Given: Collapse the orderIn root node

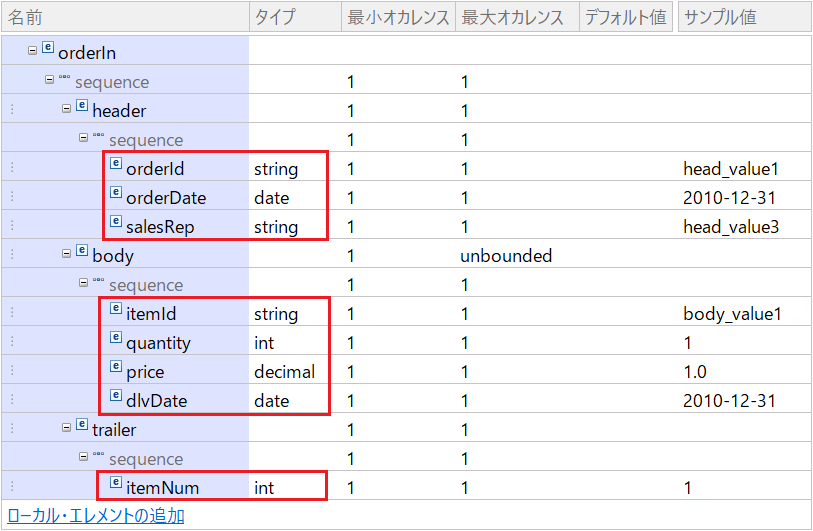Looking at the screenshot, I should pos(32,51).
